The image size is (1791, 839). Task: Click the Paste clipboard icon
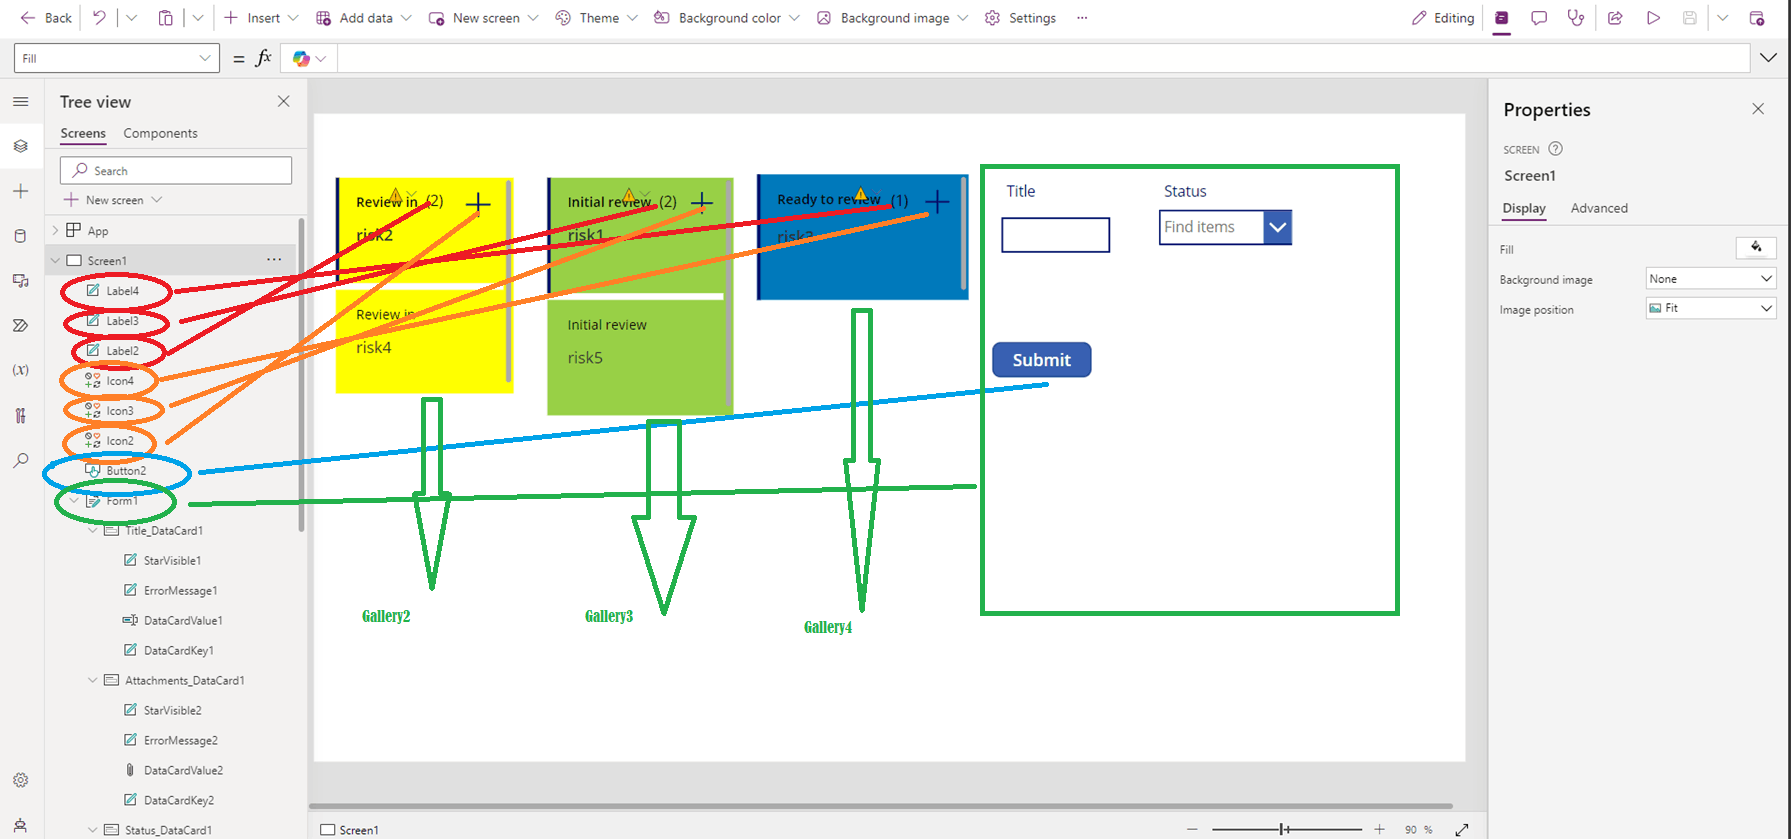point(166,18)
